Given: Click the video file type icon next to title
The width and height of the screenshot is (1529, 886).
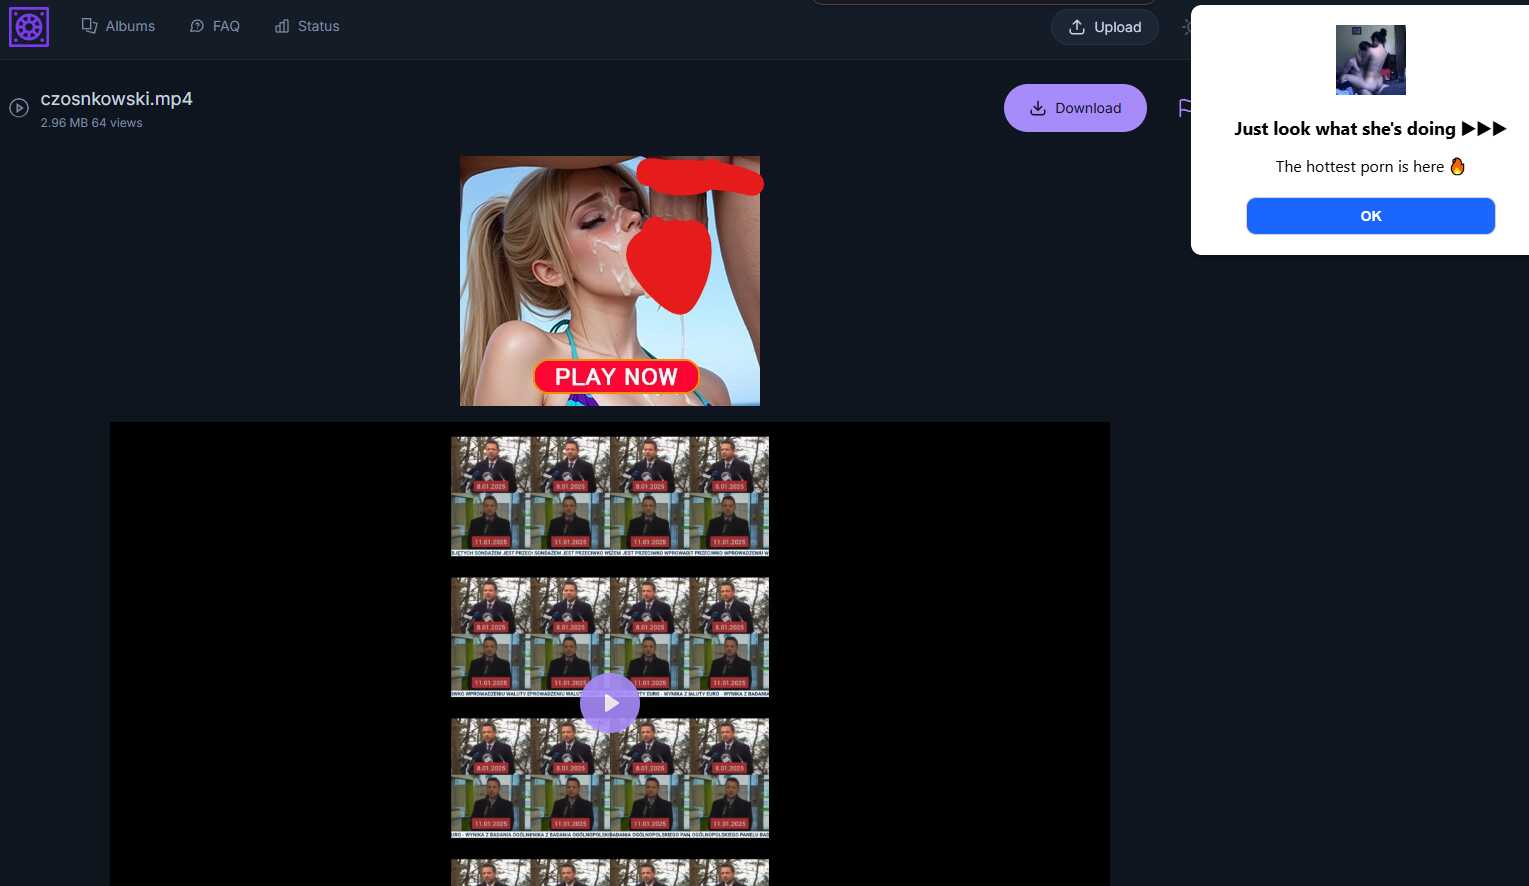Looking at the screenshot, I should pyautogui.click(x=19, y=107).
